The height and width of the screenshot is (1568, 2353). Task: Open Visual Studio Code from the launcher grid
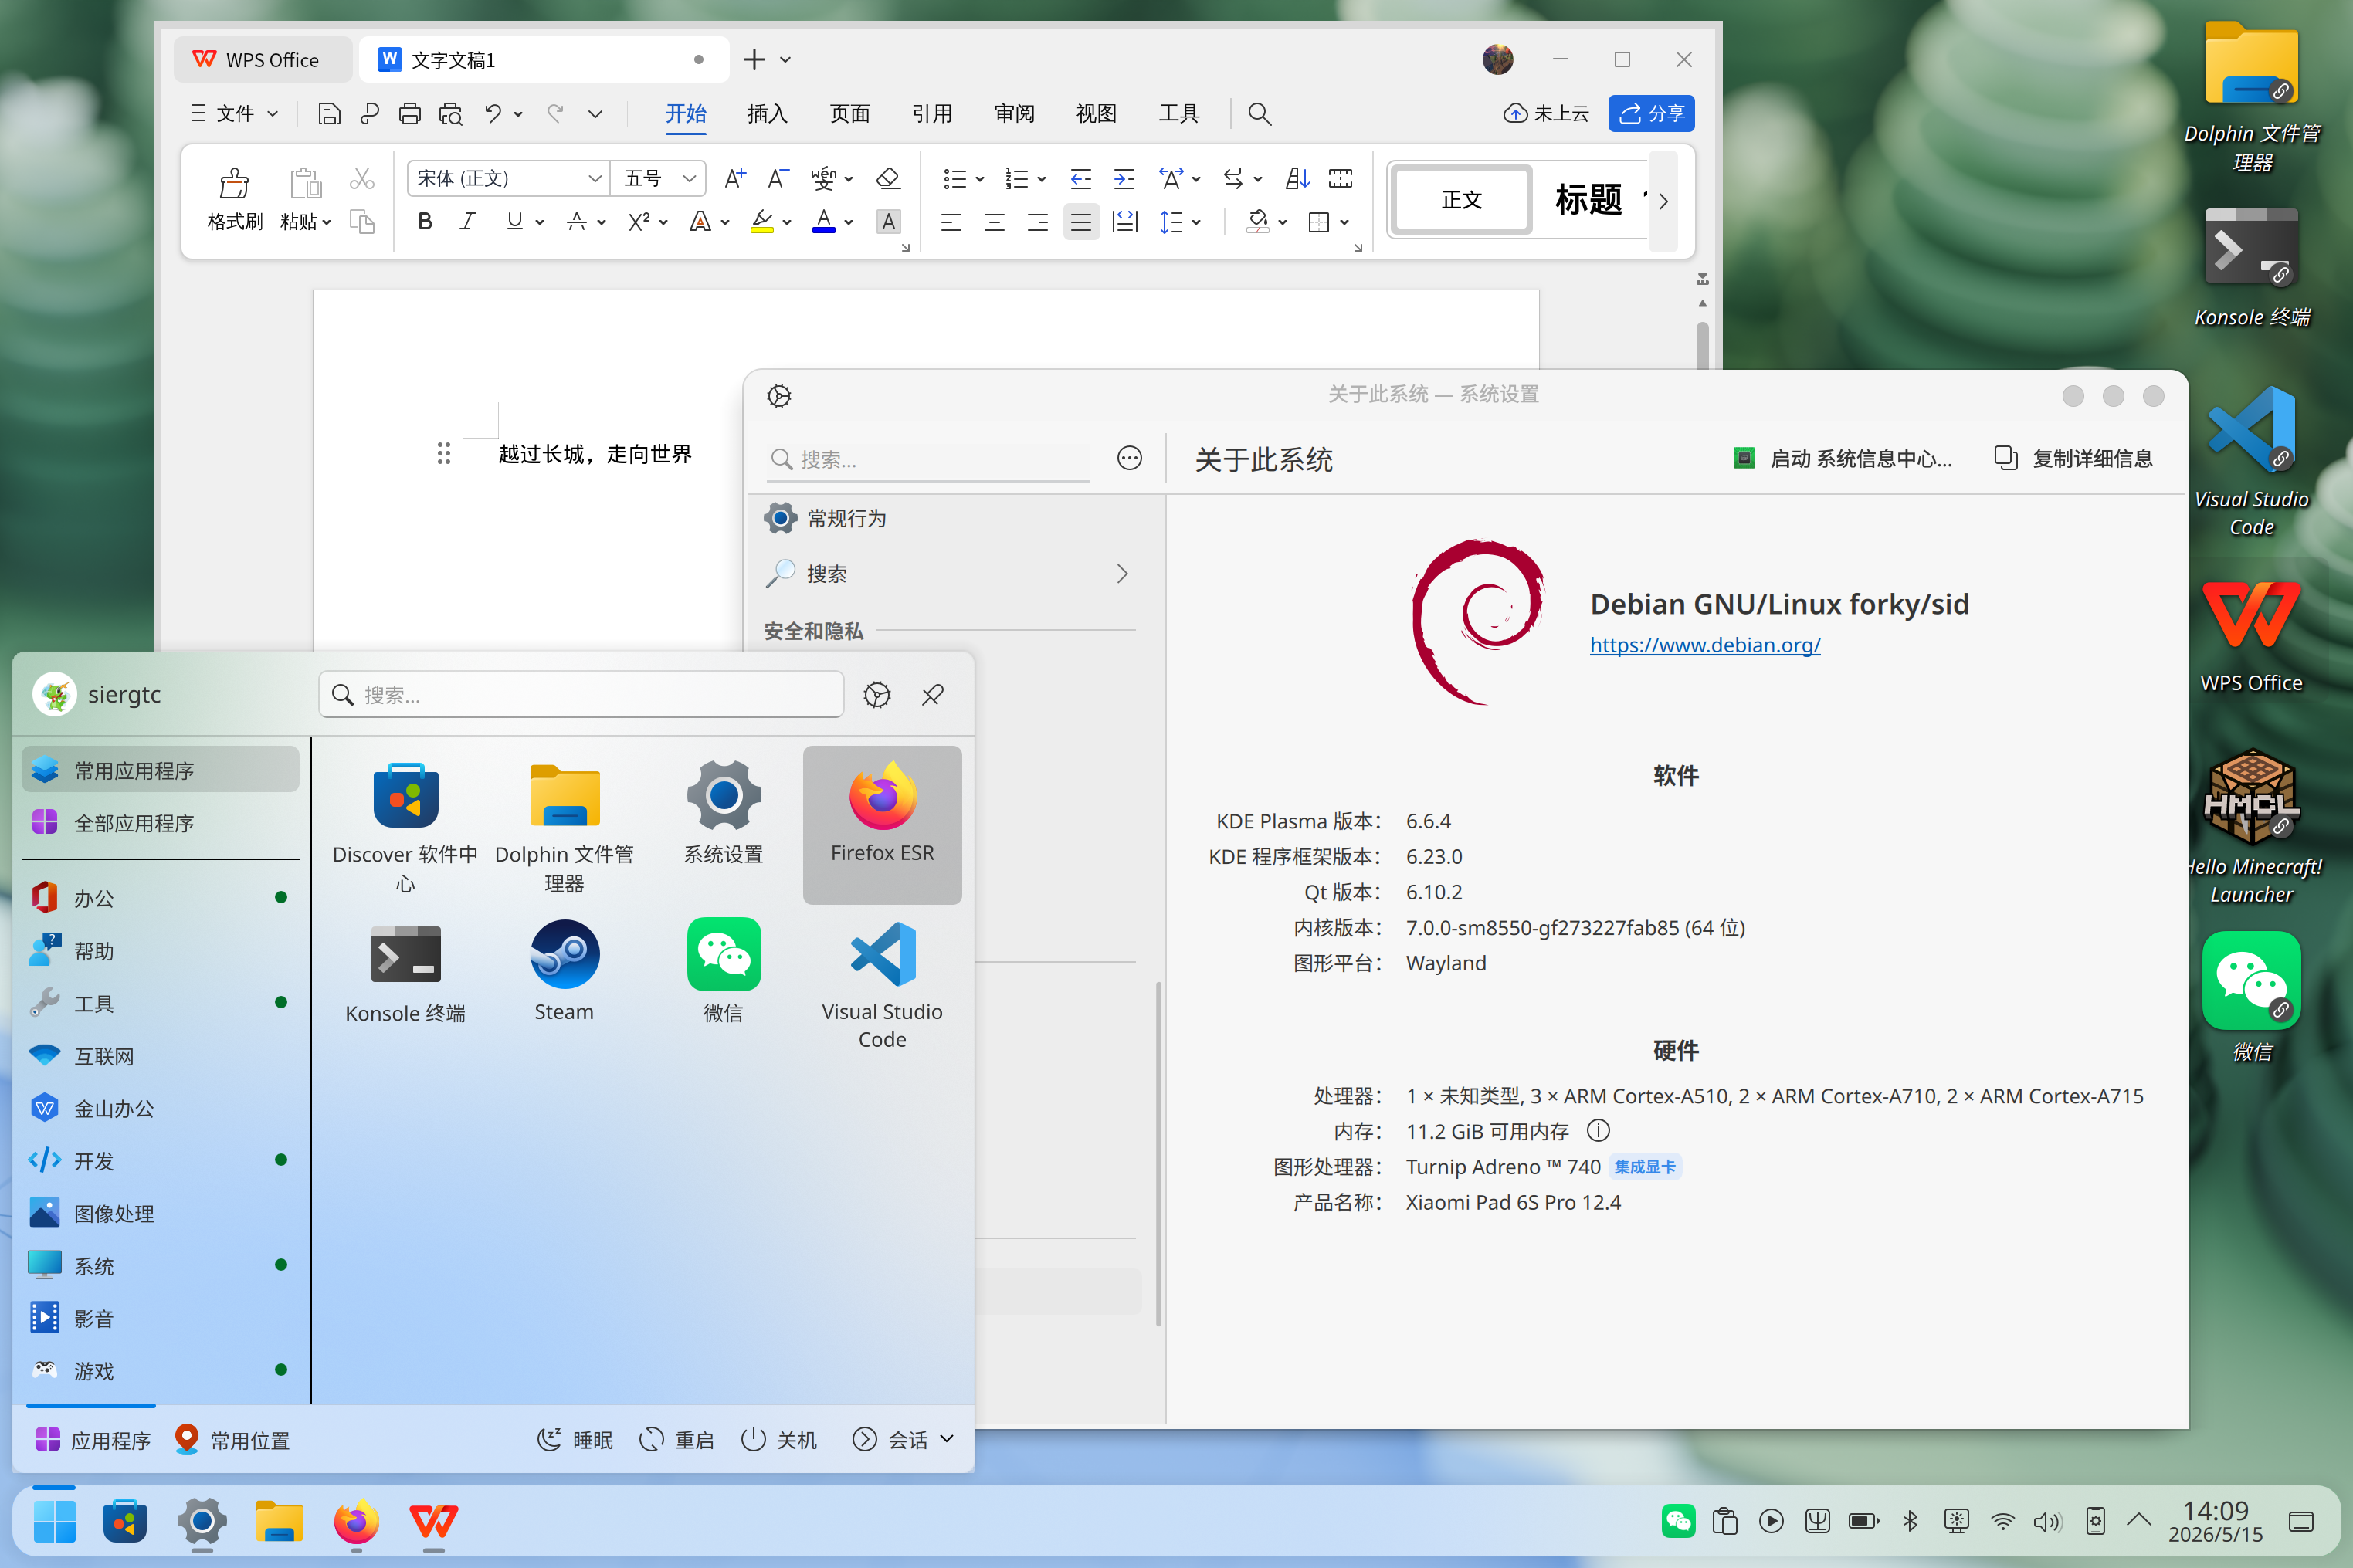pyautogui.click(x=882, y=984)
